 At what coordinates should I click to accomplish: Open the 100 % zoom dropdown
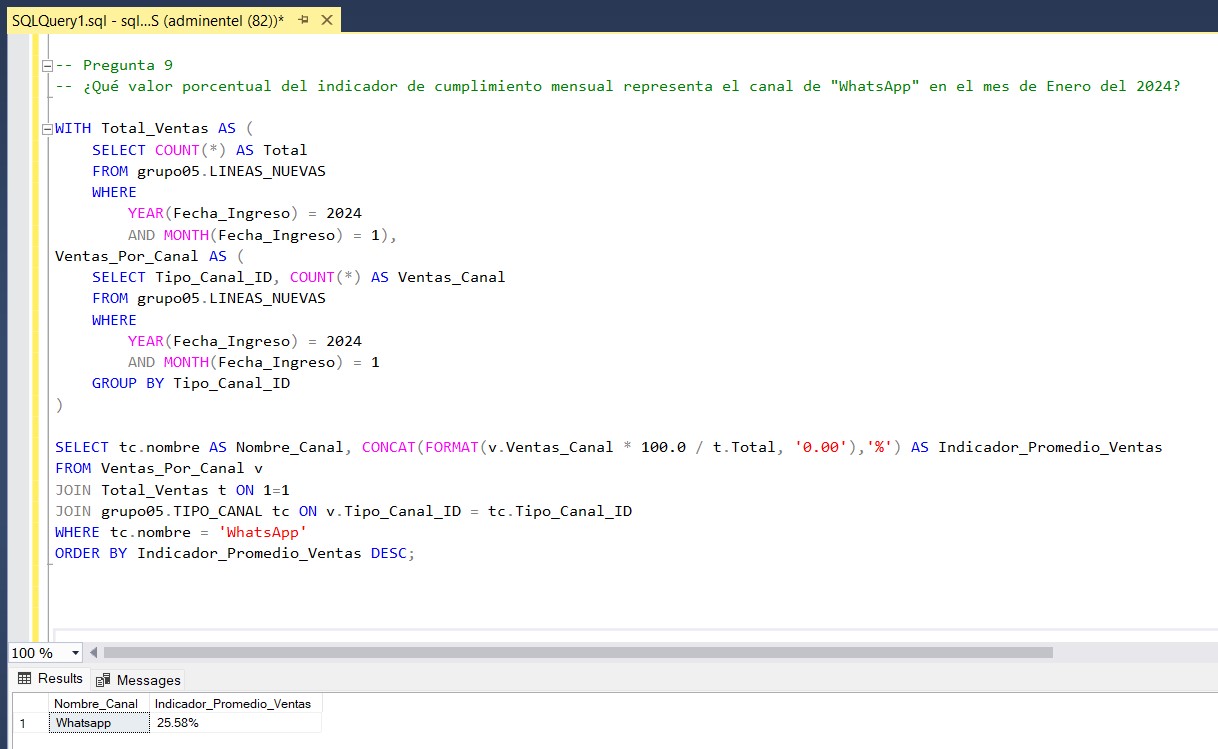(x=76, y=653)
